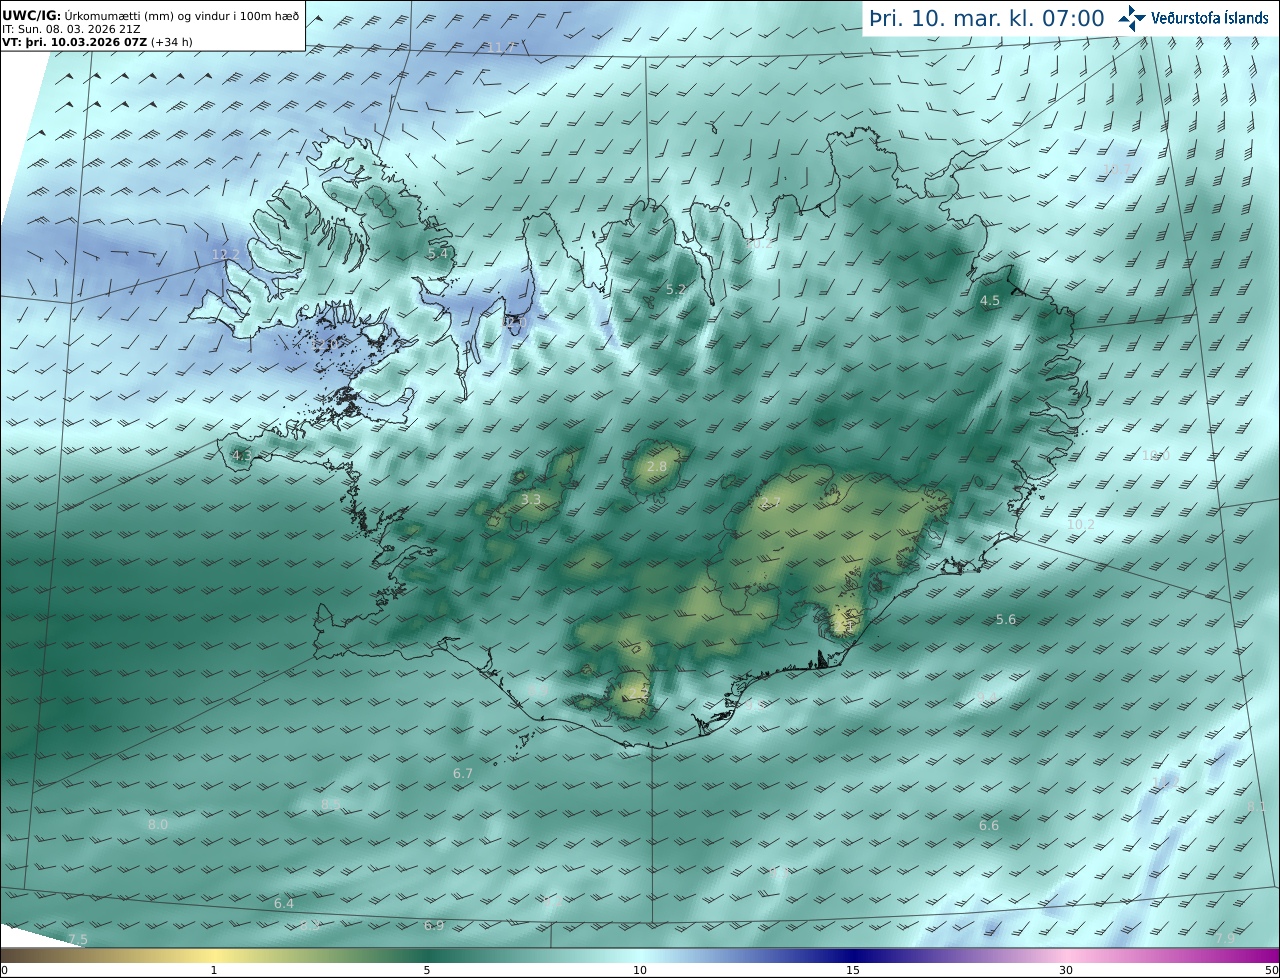Click the 5.4 value label on the map

(437, 254)
